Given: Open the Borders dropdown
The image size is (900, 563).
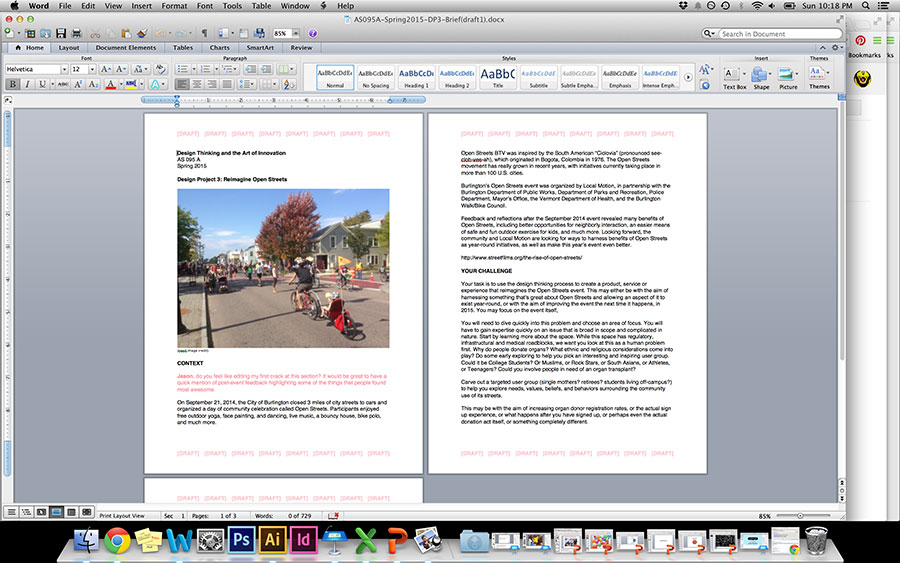Looking at the screenshot, I should point(269,84).
